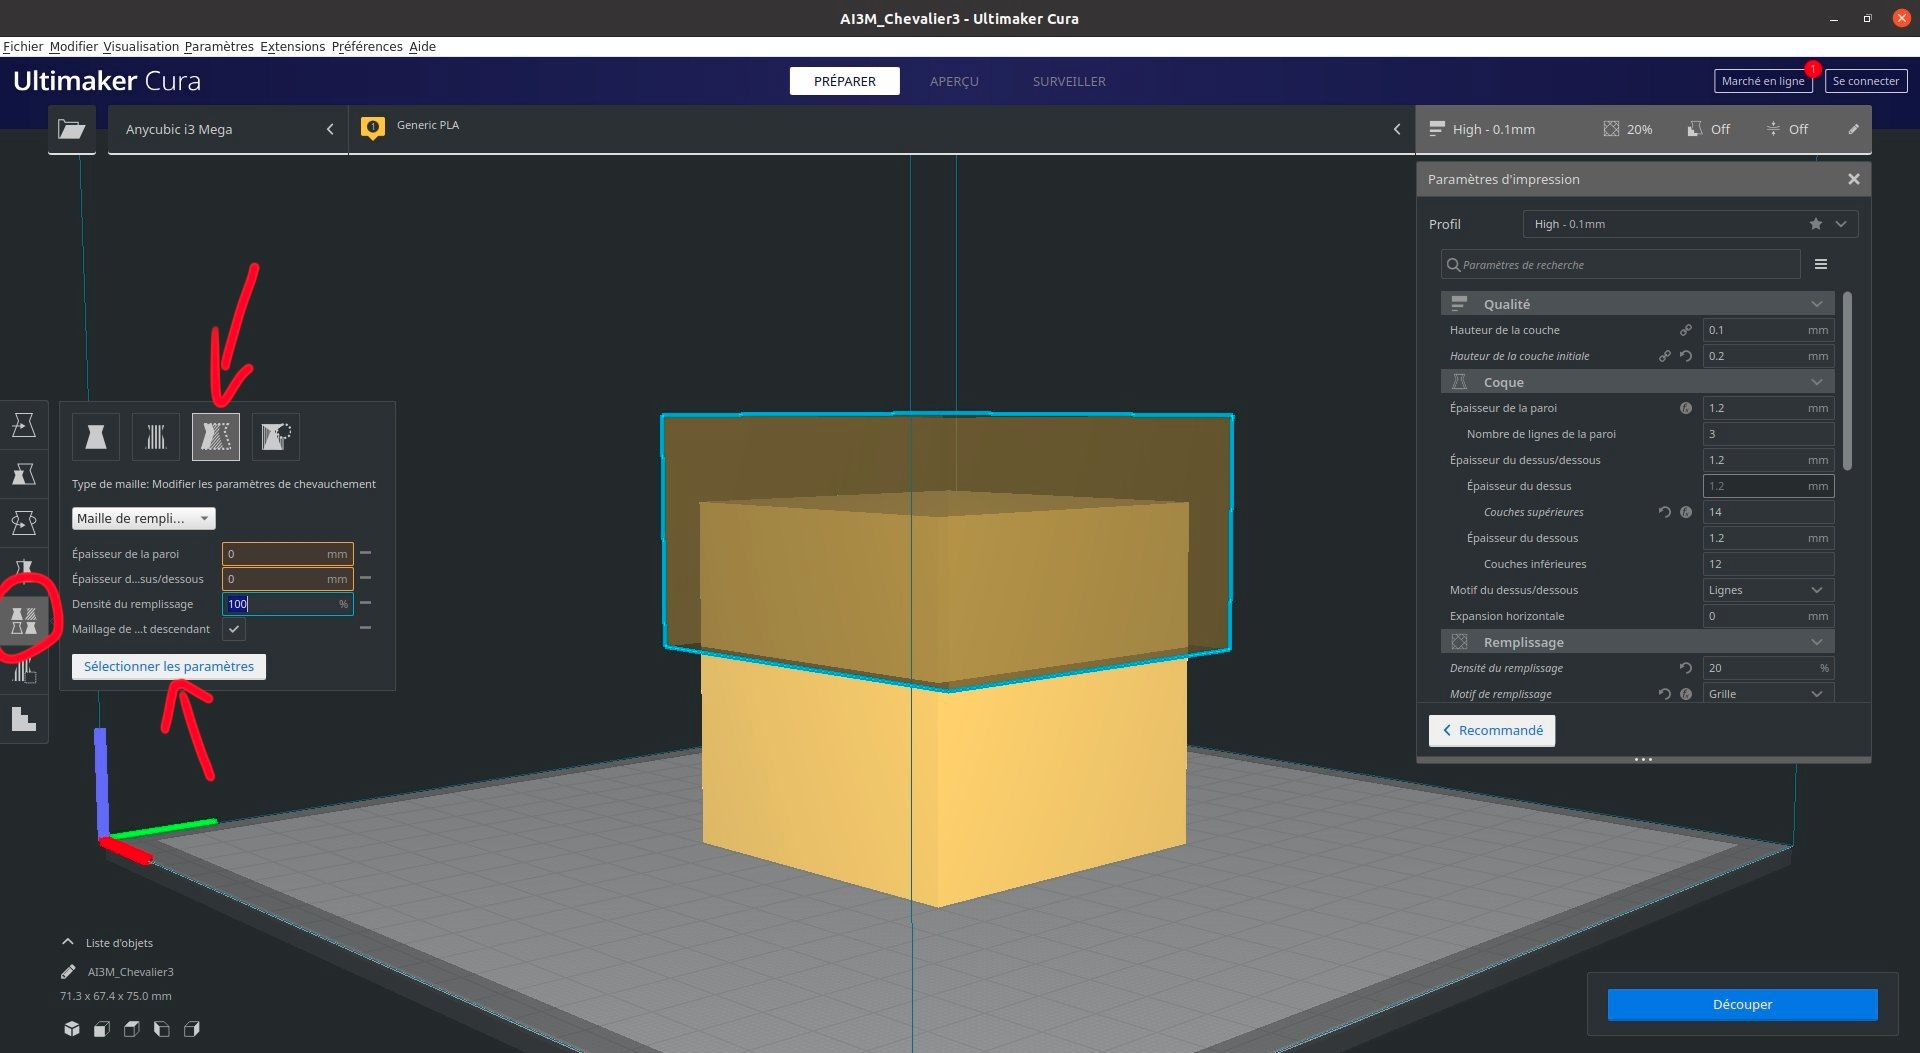The image size is (1920, 1053).
Task: Click link icon next to Hauteur de la couche
Action: [1686, 330]
